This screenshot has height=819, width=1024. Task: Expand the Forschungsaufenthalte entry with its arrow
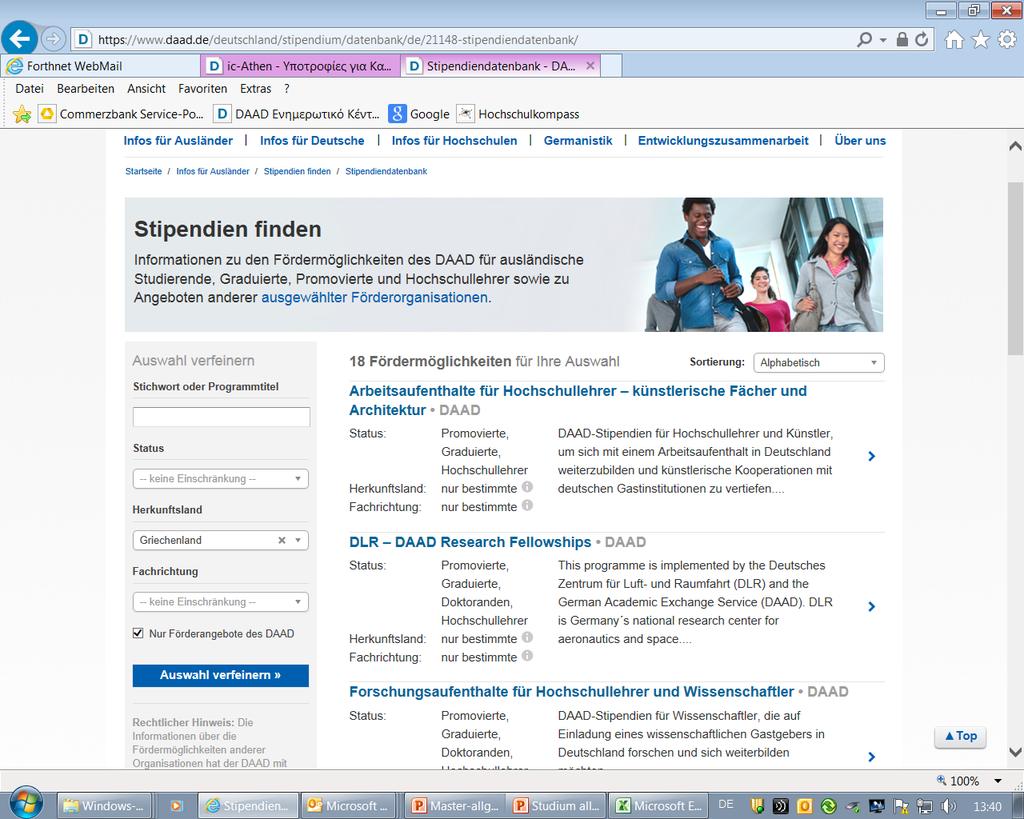872,756
